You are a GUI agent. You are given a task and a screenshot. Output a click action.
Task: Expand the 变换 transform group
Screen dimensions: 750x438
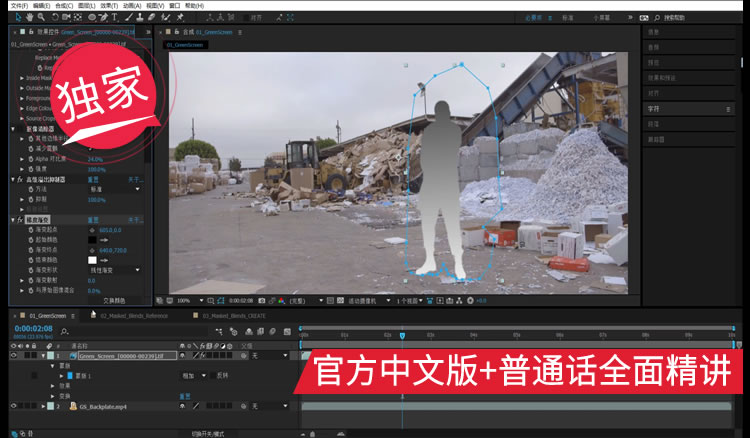[53, 396]
